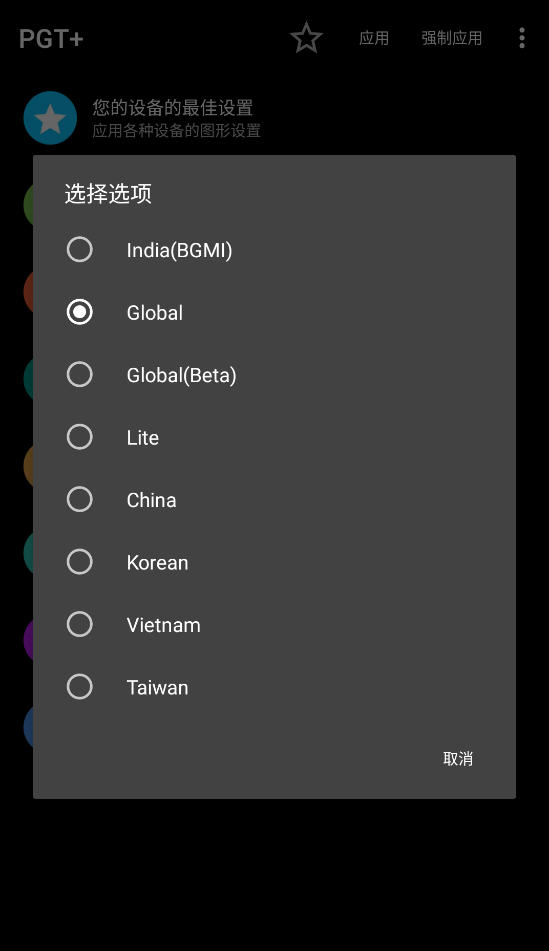Tap the 取消 cancel button
The width and height of the screenshot is (549, 951).
[458, 758]
